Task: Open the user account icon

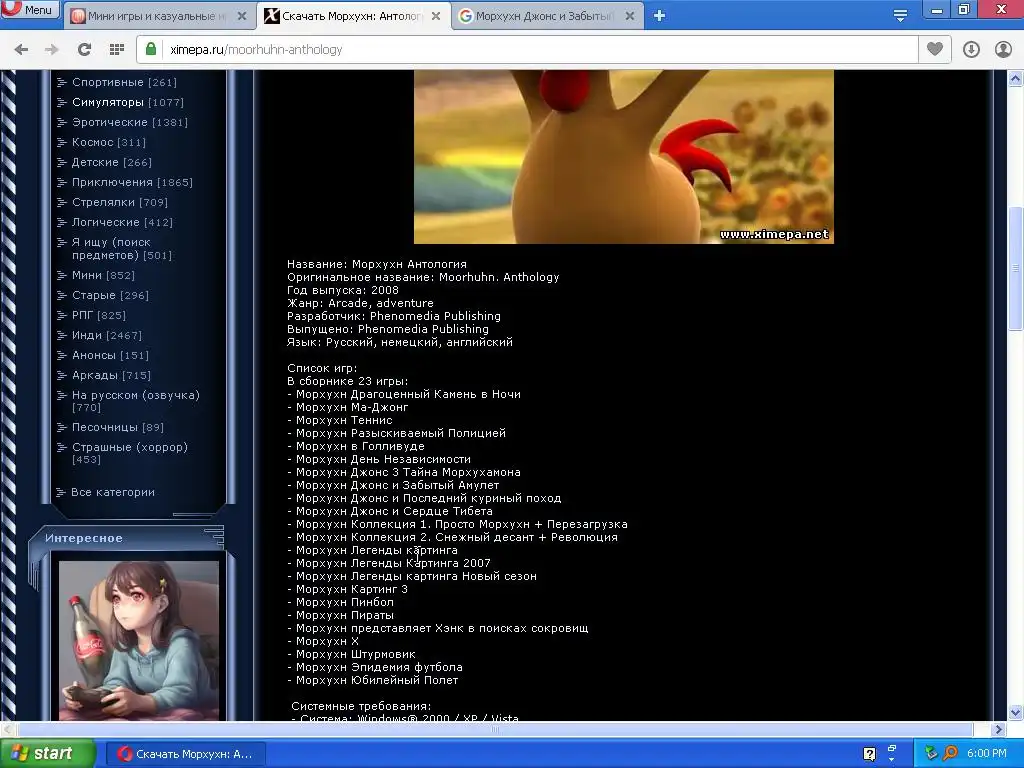Action: [x=1003, y=50]
